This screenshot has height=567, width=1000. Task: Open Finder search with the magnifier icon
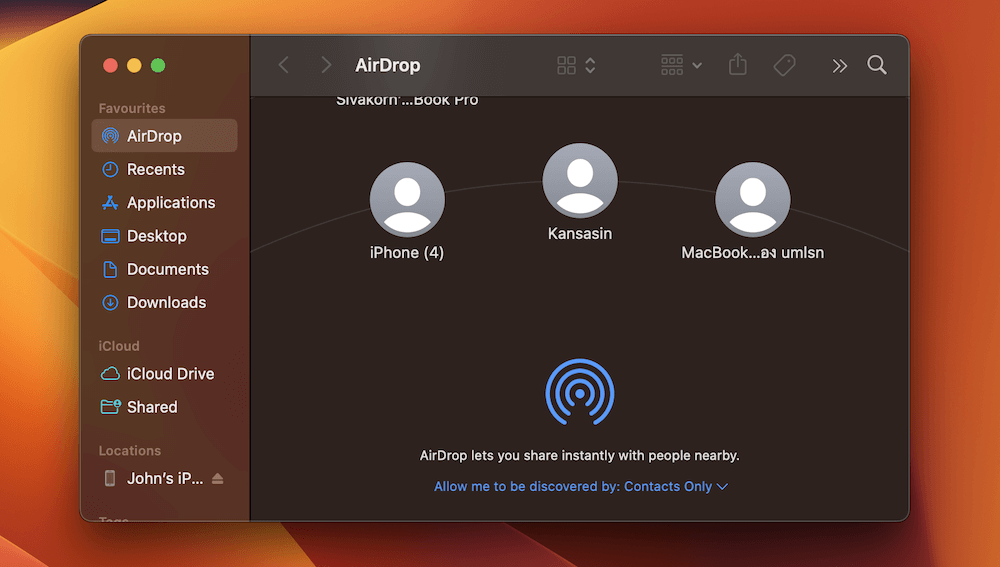(x=877, y=64)
